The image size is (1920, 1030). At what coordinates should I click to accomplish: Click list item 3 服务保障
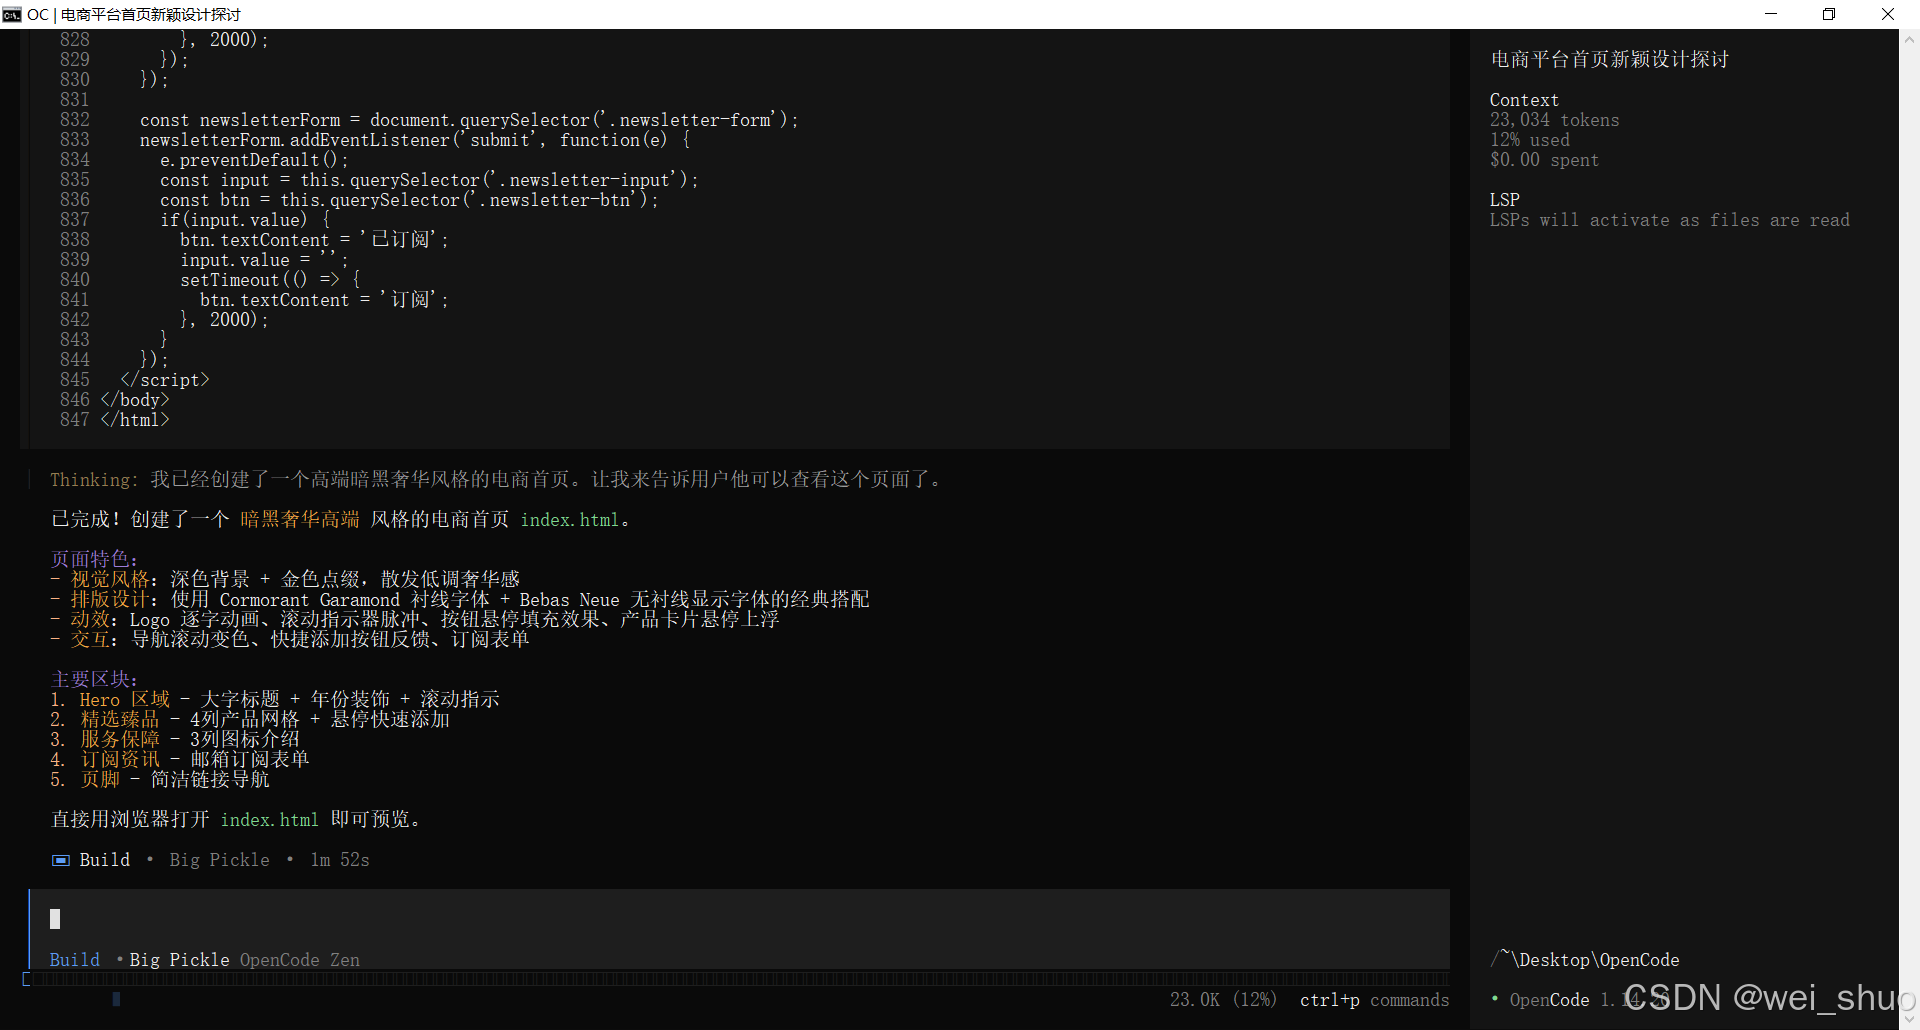click(175, 740)
